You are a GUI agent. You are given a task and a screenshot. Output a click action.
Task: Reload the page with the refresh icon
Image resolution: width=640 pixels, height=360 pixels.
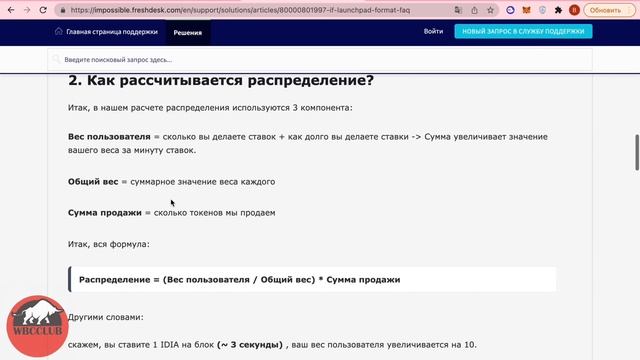43,10
